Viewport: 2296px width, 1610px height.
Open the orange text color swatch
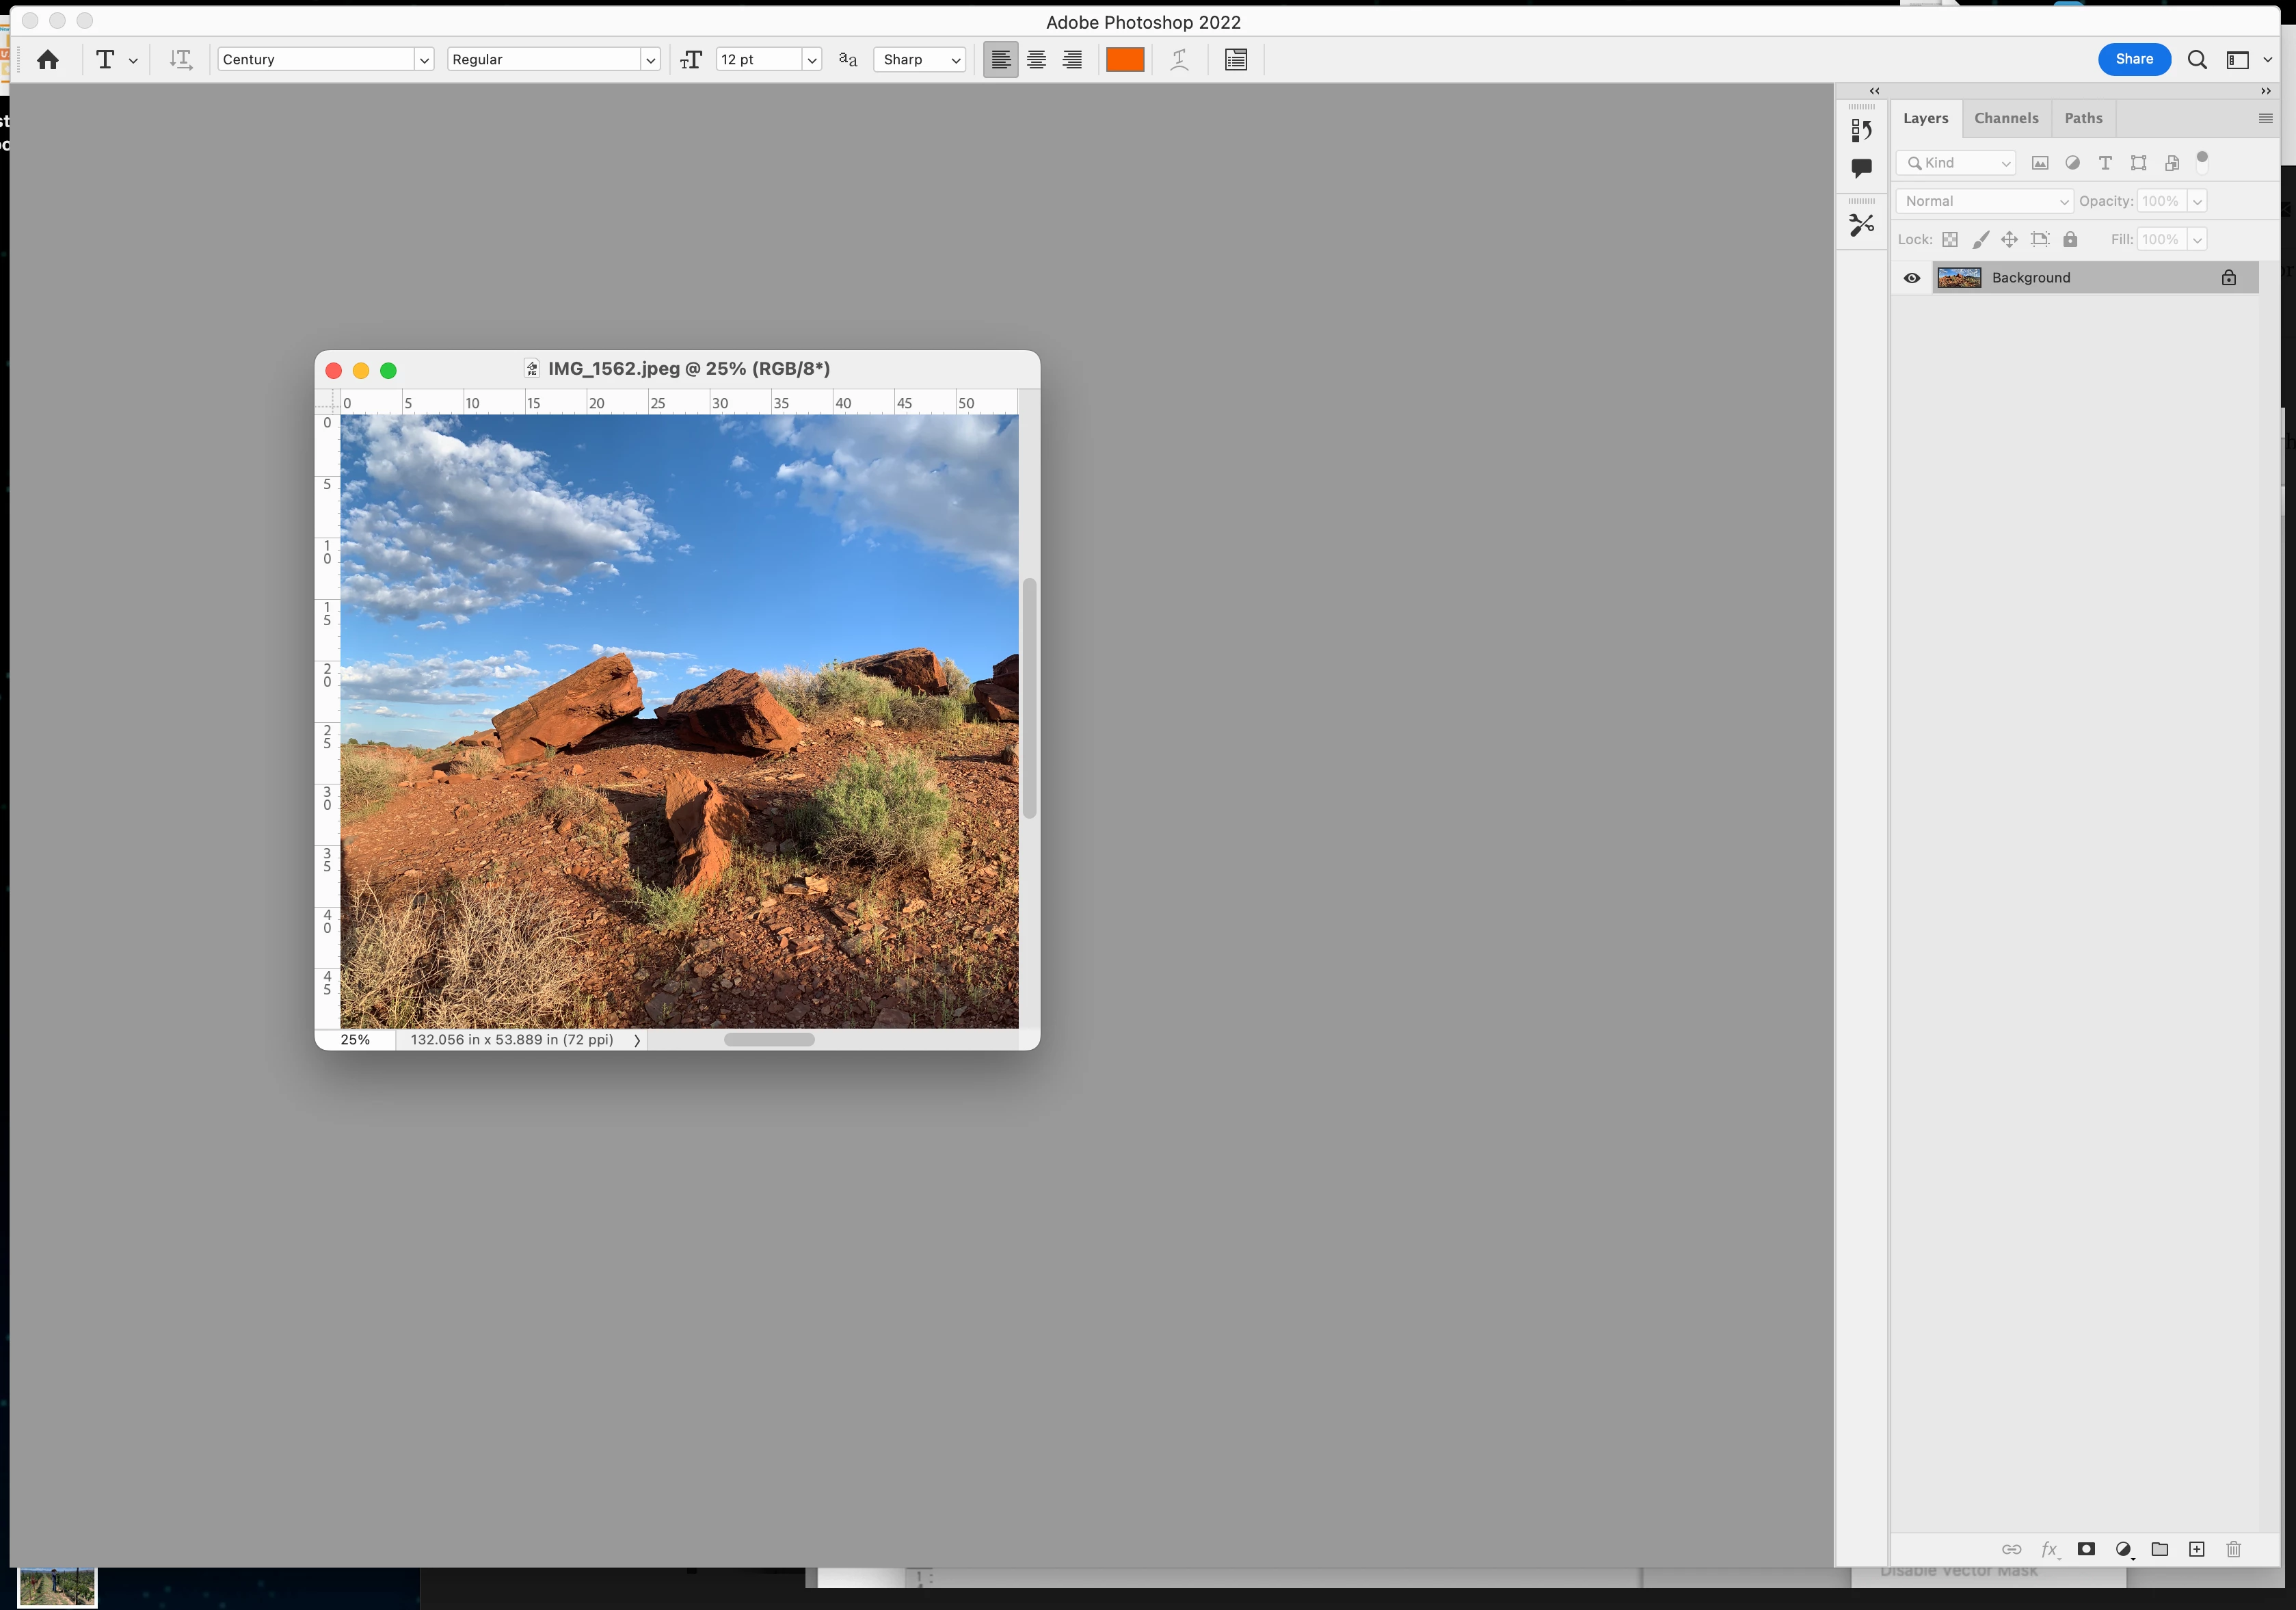pos(1125,60)
